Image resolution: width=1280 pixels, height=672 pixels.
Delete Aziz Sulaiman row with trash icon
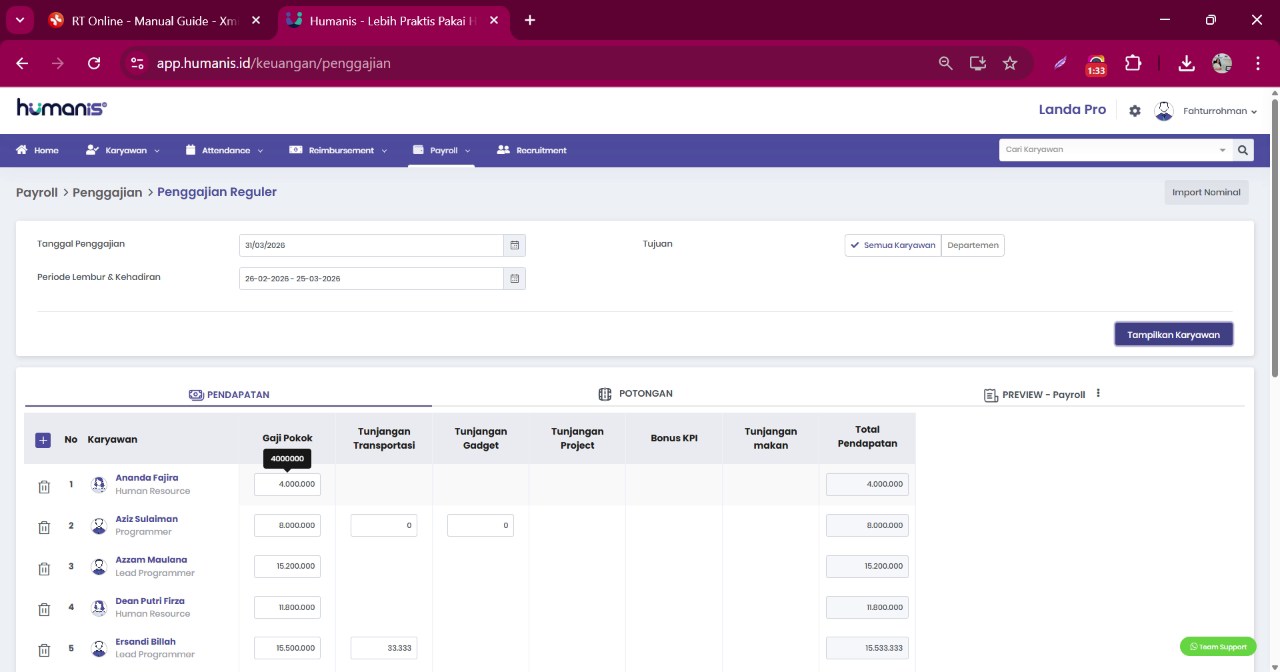[x=44, y=528]
